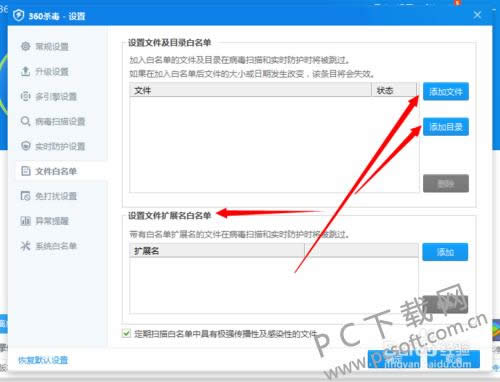Click the 添加目录 button
The height and width of the screenshot is (382, 500).
point(446,127)
